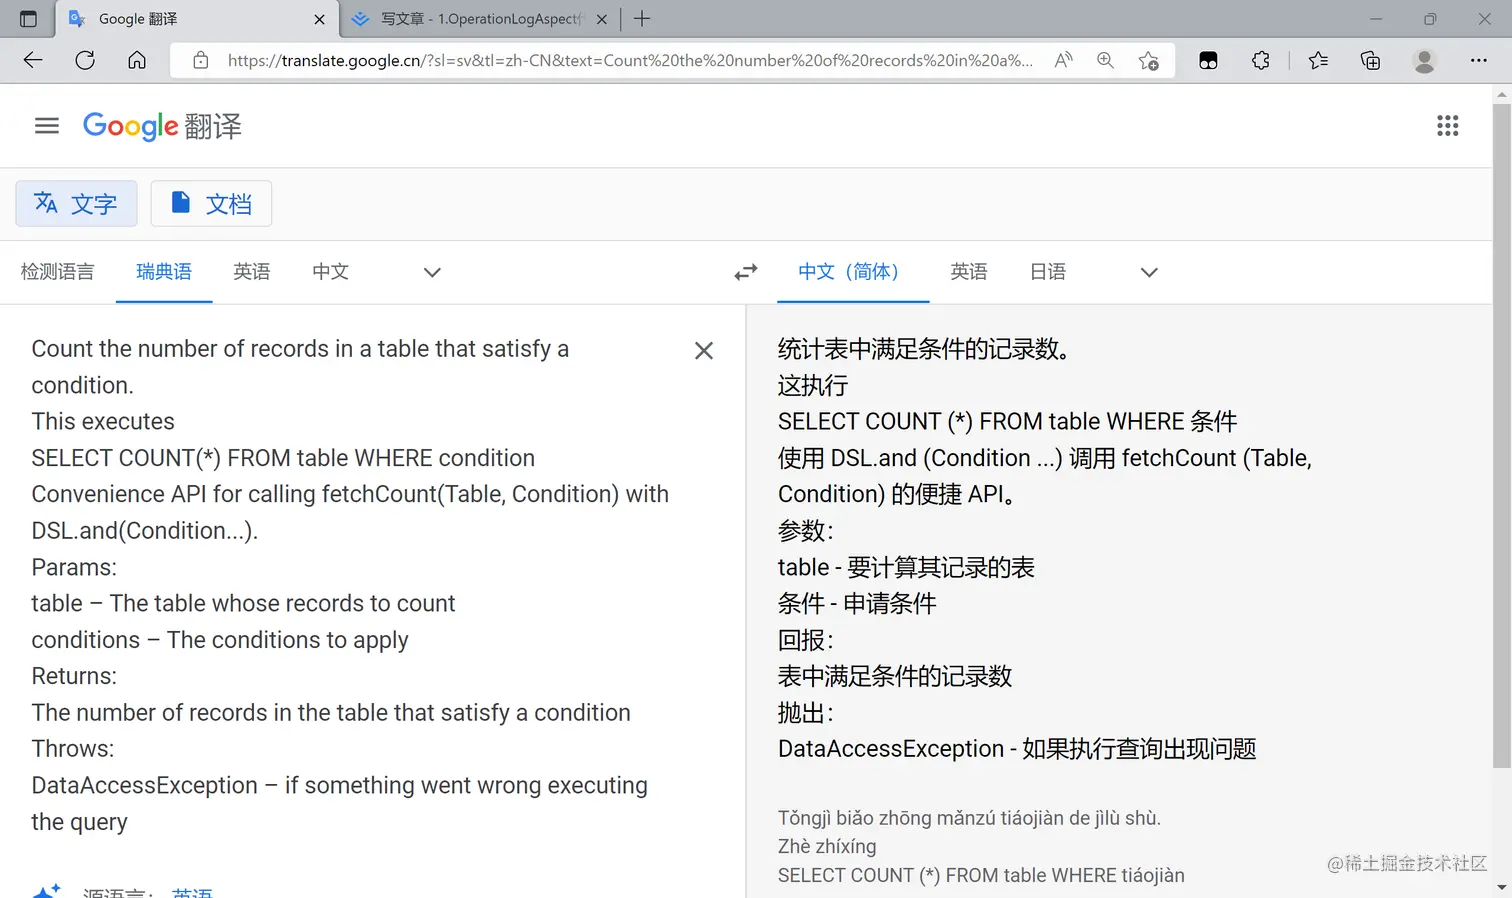Click translated line '回报:'
Screen dimensions: 1512x898
pyautogui.click(x=805, y=640)
